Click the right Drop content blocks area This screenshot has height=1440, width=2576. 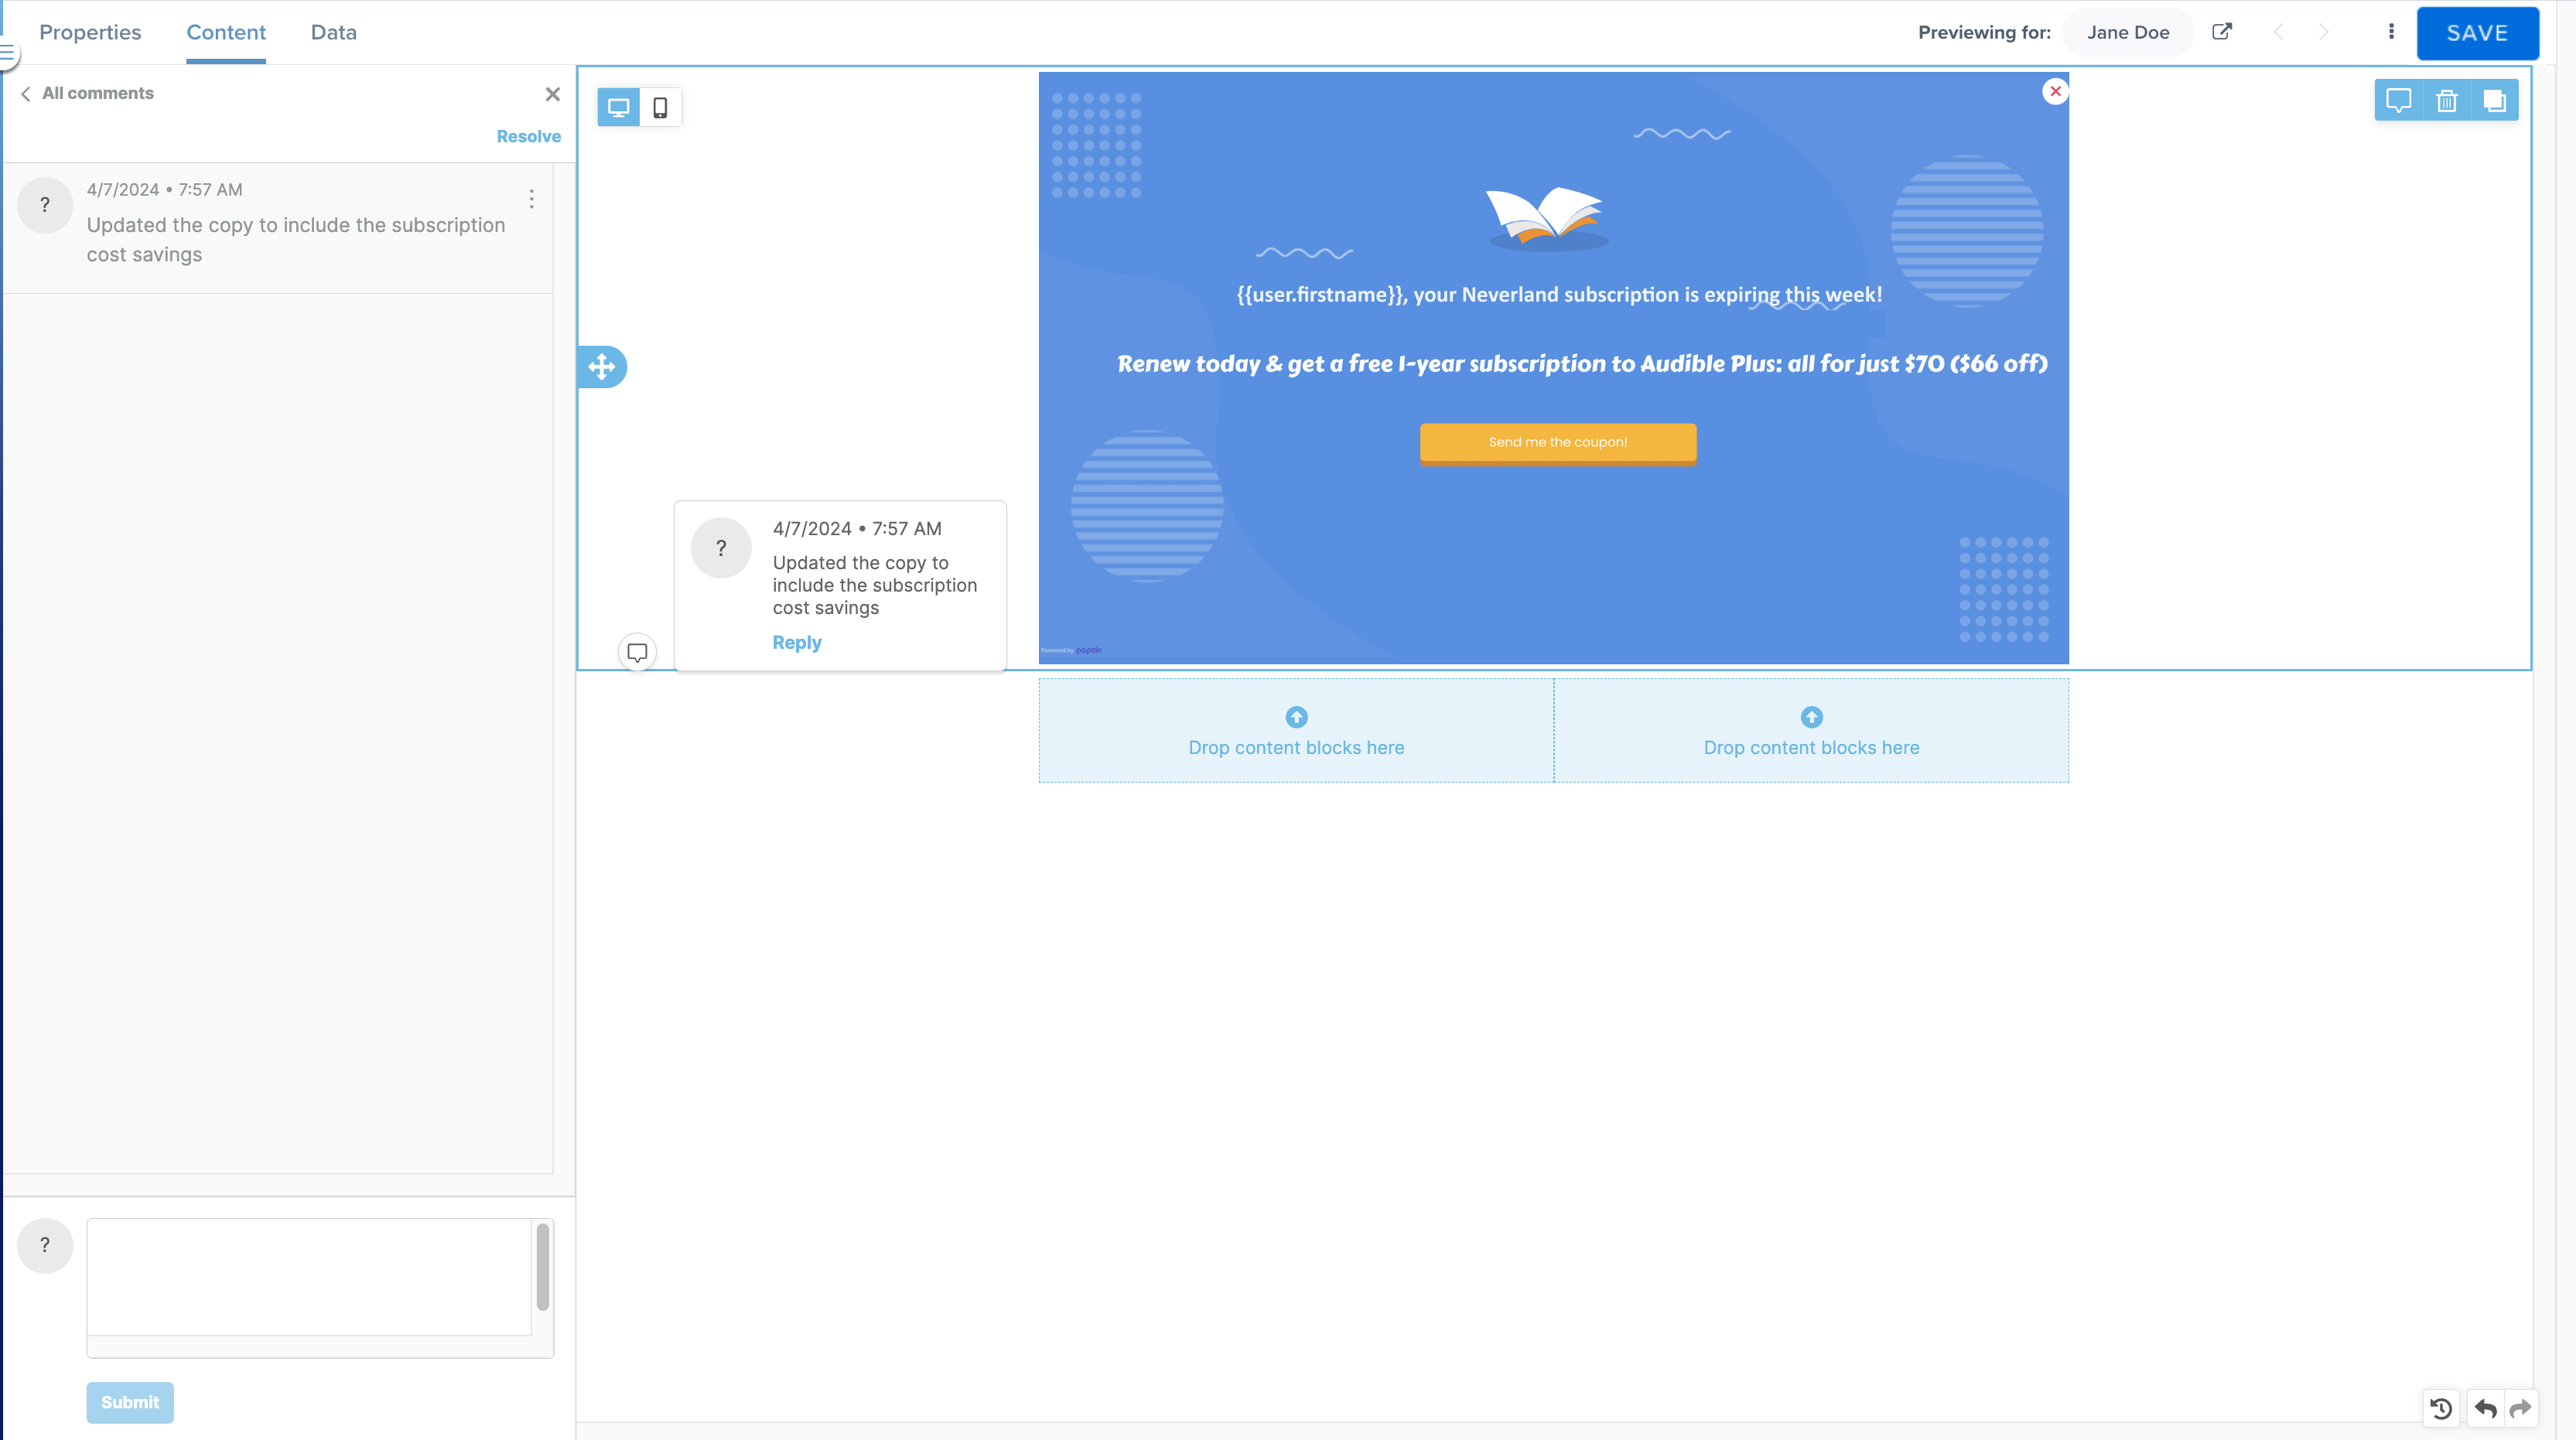1811,730
